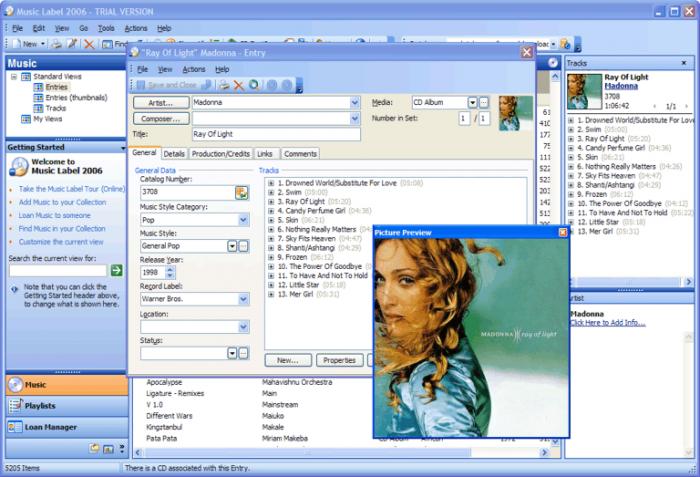Click Loan Music to someone link
Viewport: 700px width, 477px height.
click(54, 215)
